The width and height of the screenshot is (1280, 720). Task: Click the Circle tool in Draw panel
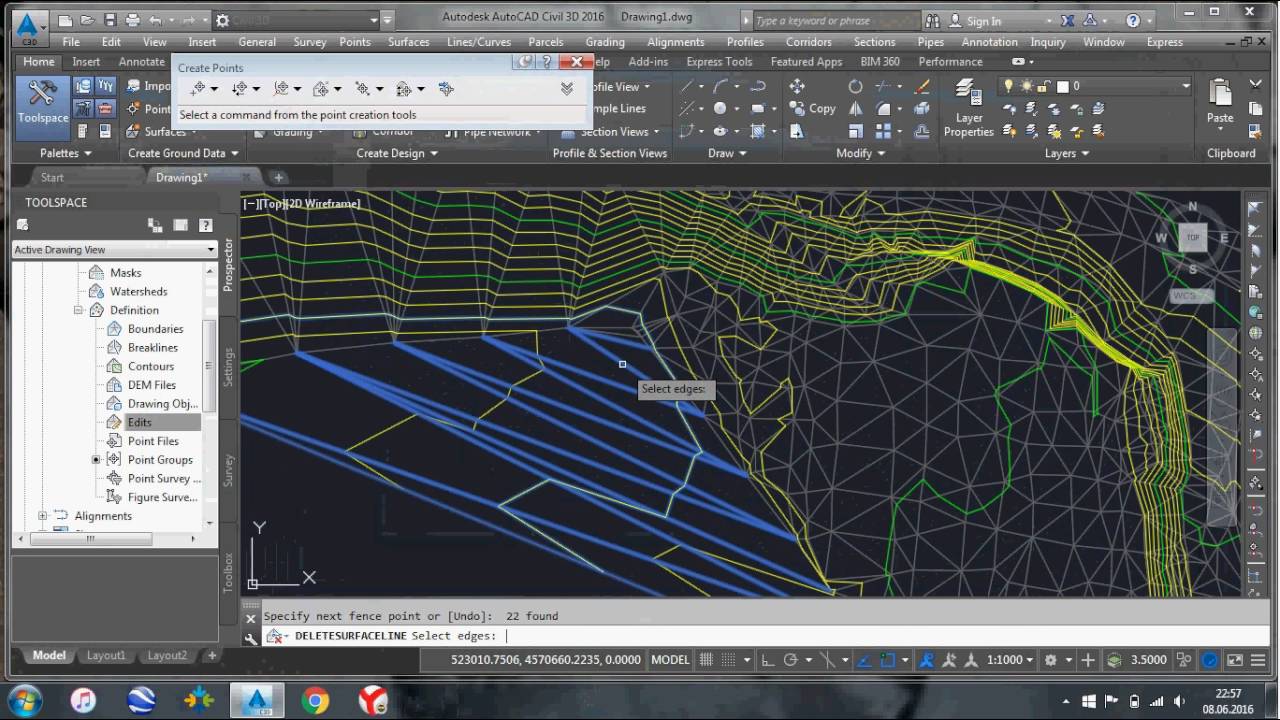click(x=720, y=108)
